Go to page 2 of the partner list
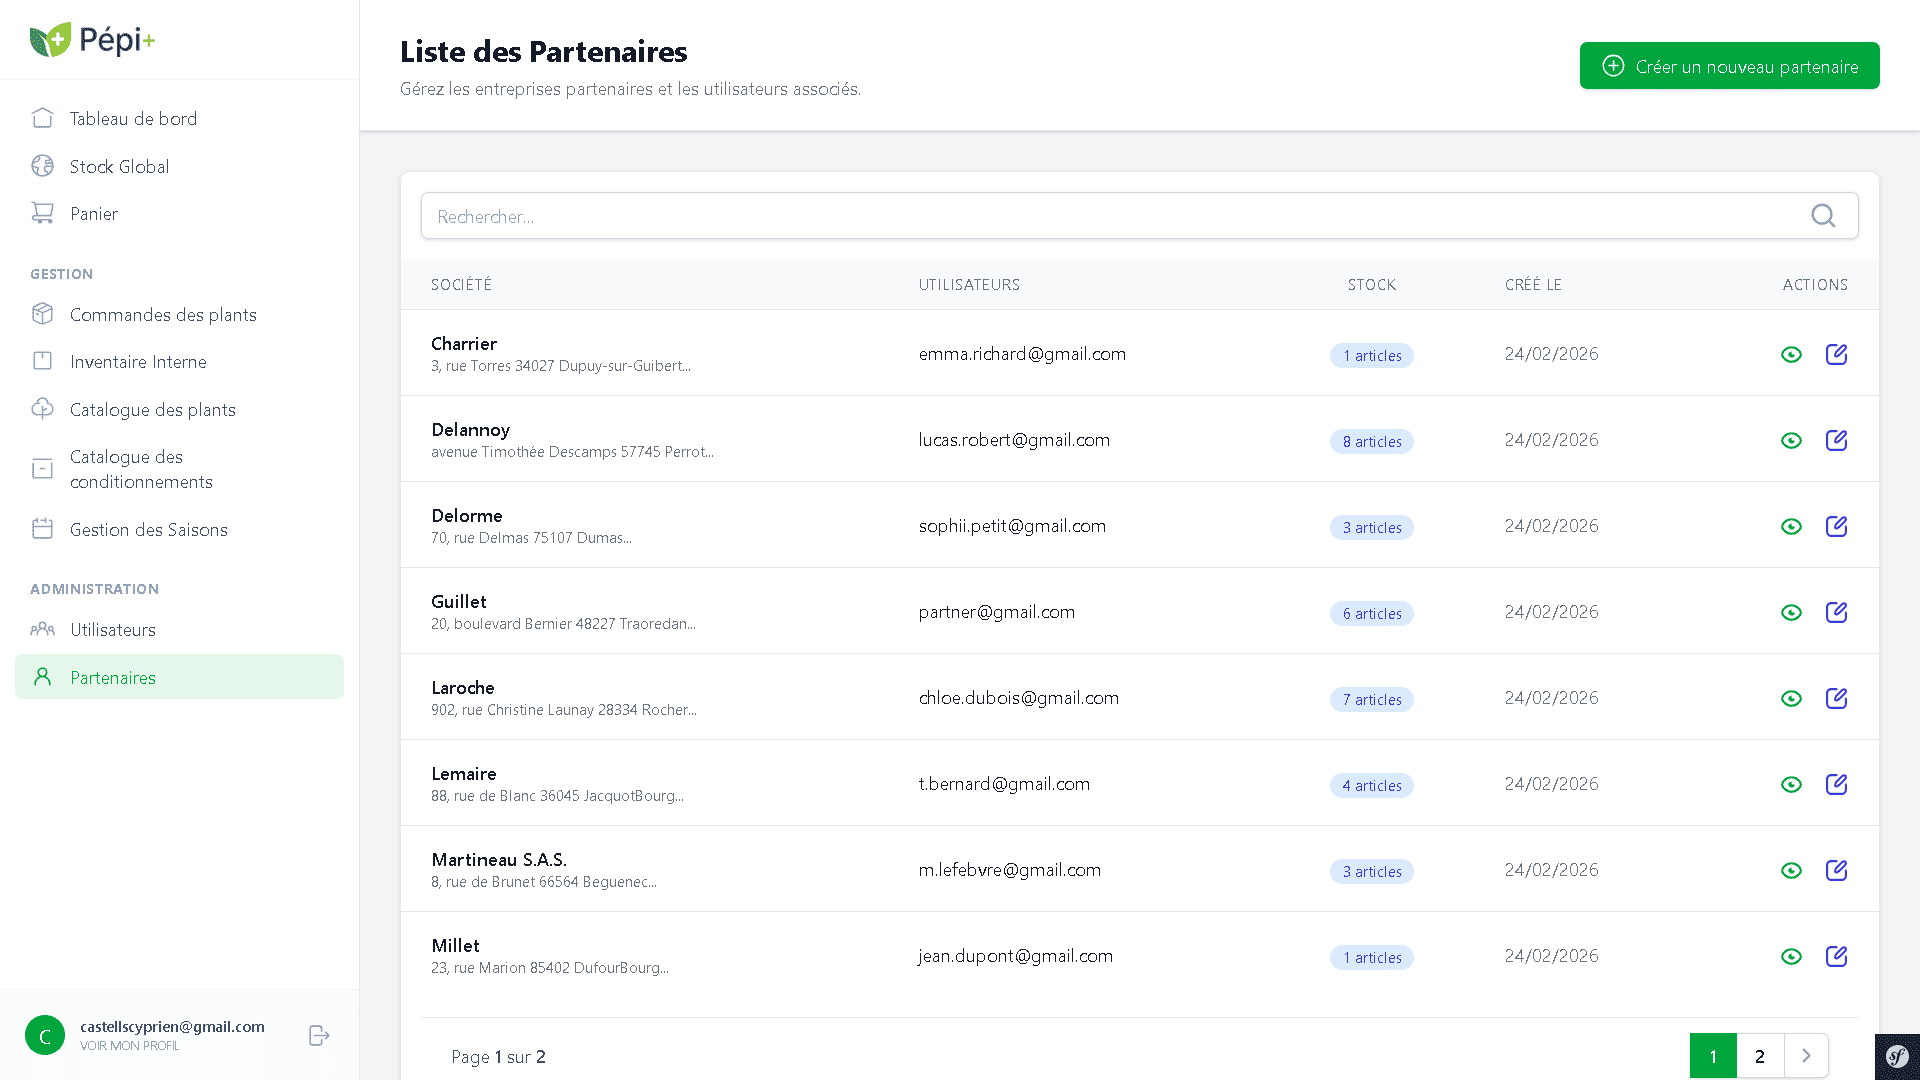 click(x=1760, y=1056)
